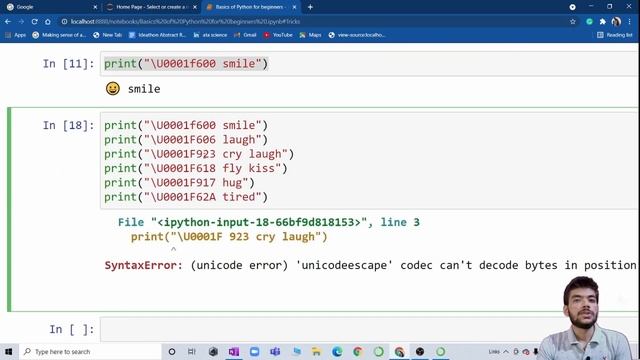This screenshot has width=640, height=360.
Task: Click the 'tired' print line in cell 18
Action: point(186,197)
